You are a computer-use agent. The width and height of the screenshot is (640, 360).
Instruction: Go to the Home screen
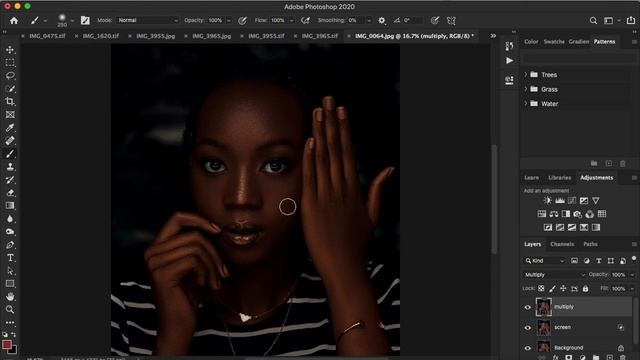(x=14, y=20)
